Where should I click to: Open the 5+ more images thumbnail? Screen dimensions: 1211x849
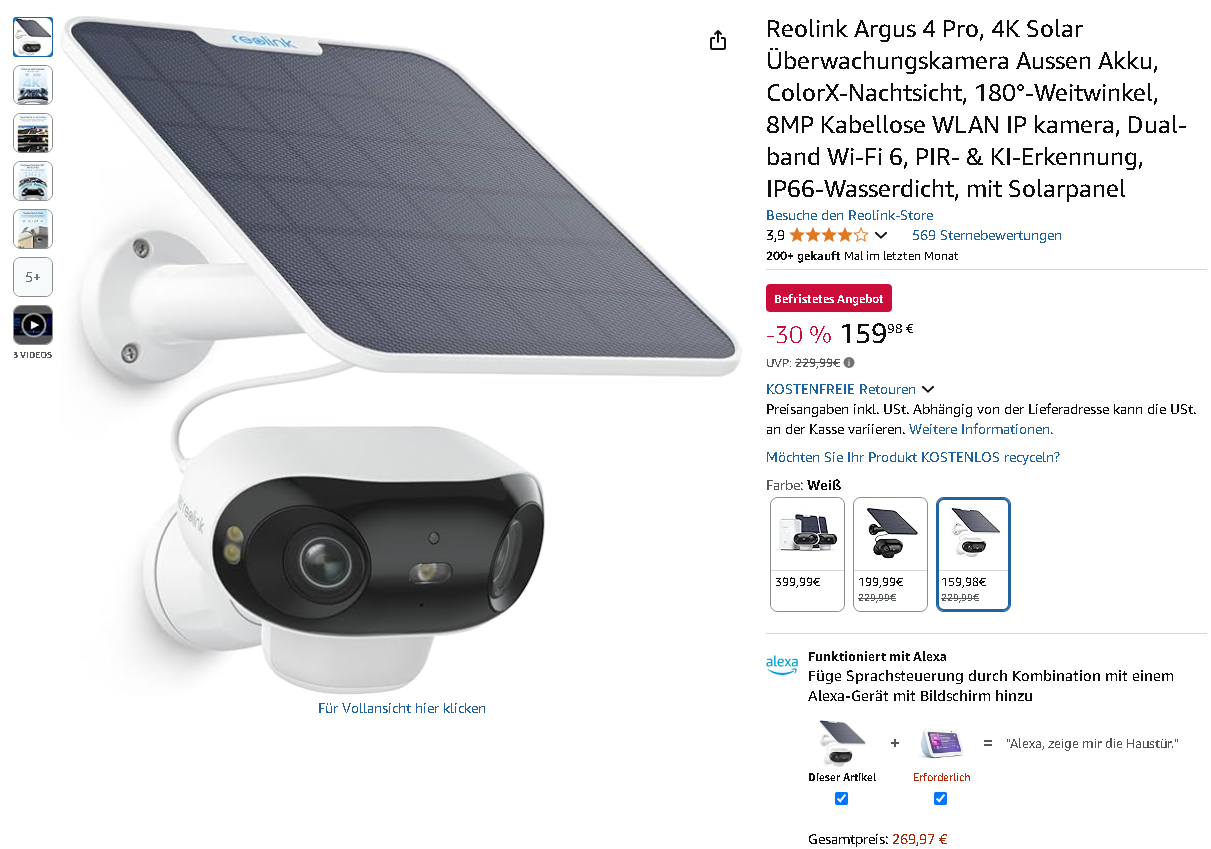[33, 277]
